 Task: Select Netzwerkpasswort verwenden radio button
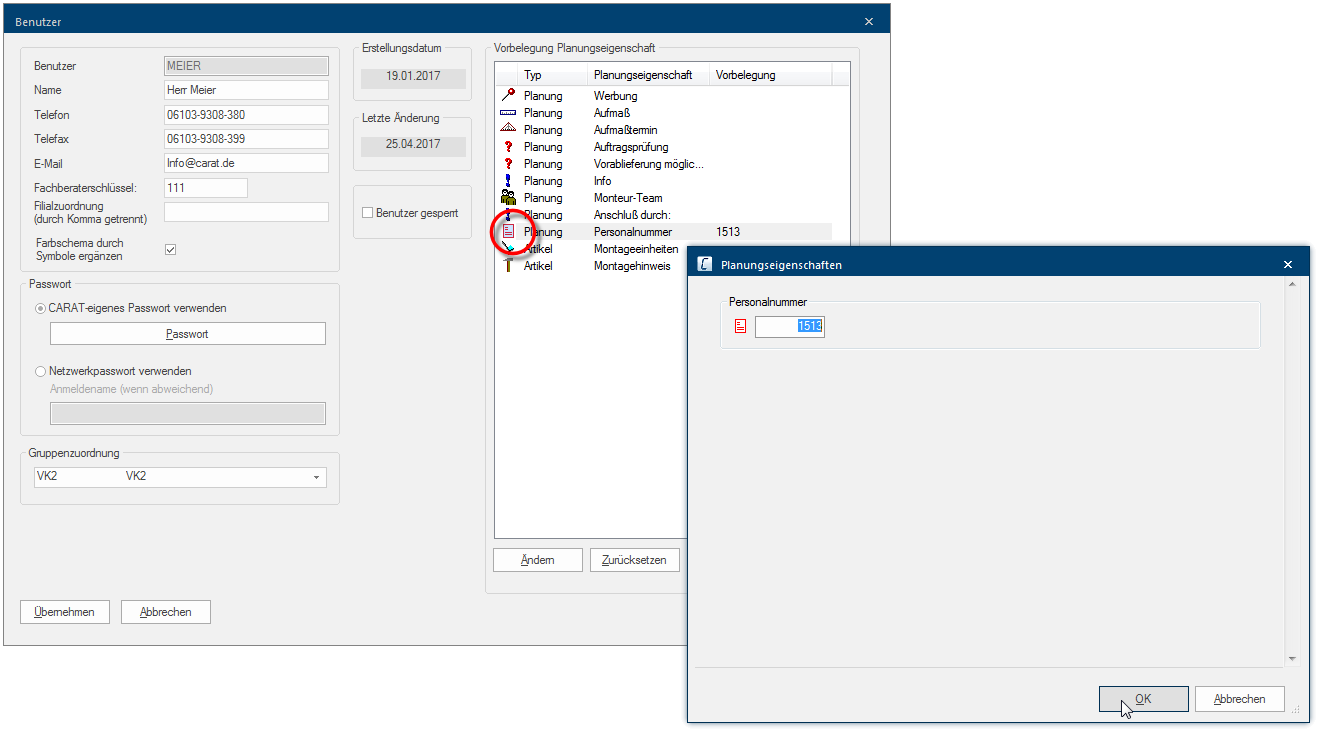pos(41,371)
